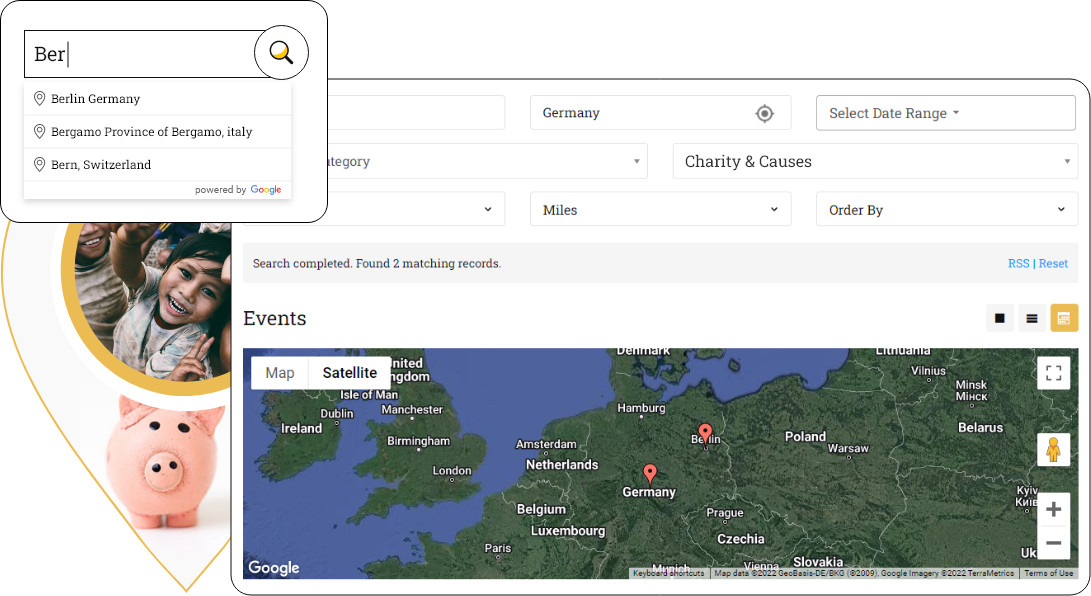Choose Berlin Germany from the suggestions

pos(96,99)
